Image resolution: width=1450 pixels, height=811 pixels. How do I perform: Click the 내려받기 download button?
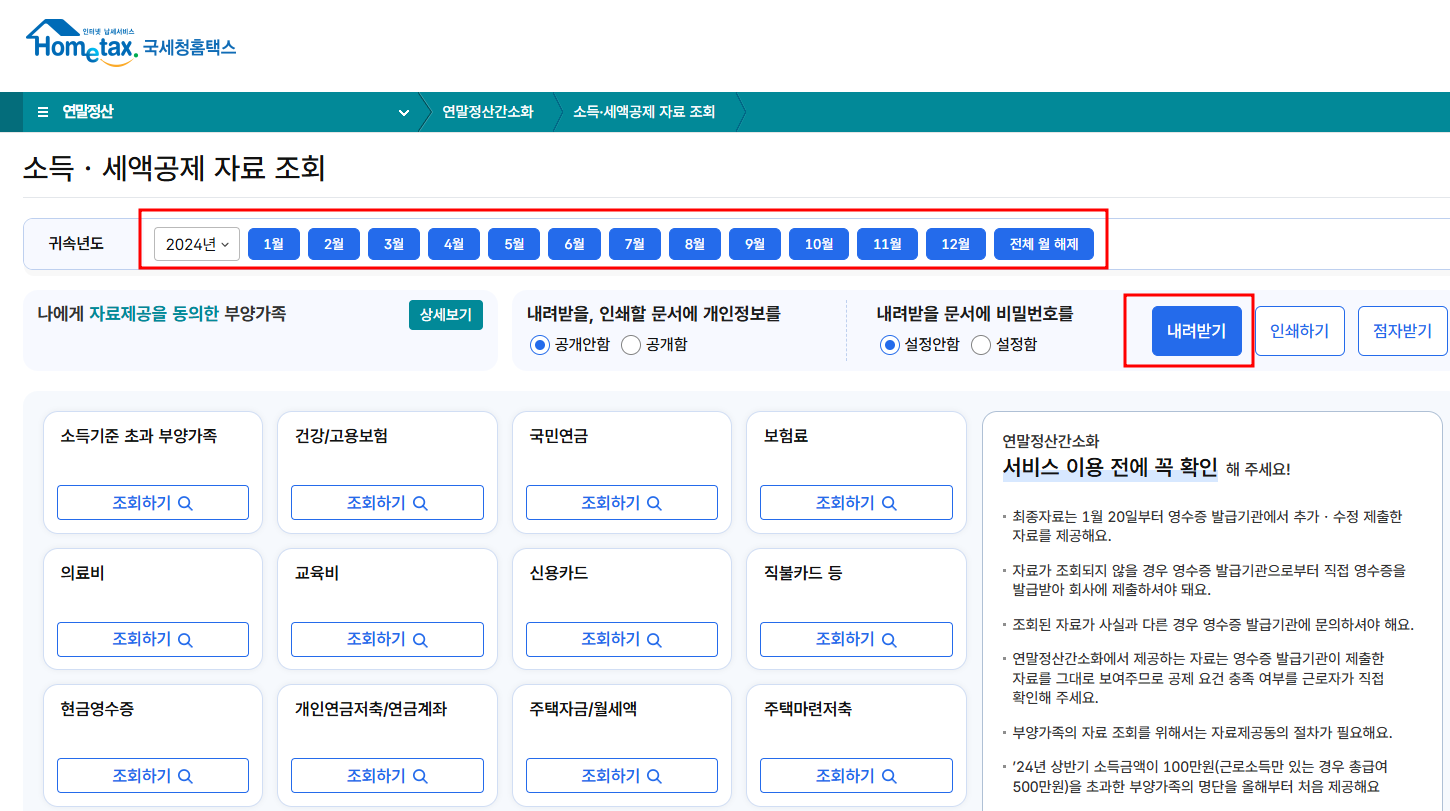tap(1196, 331)
